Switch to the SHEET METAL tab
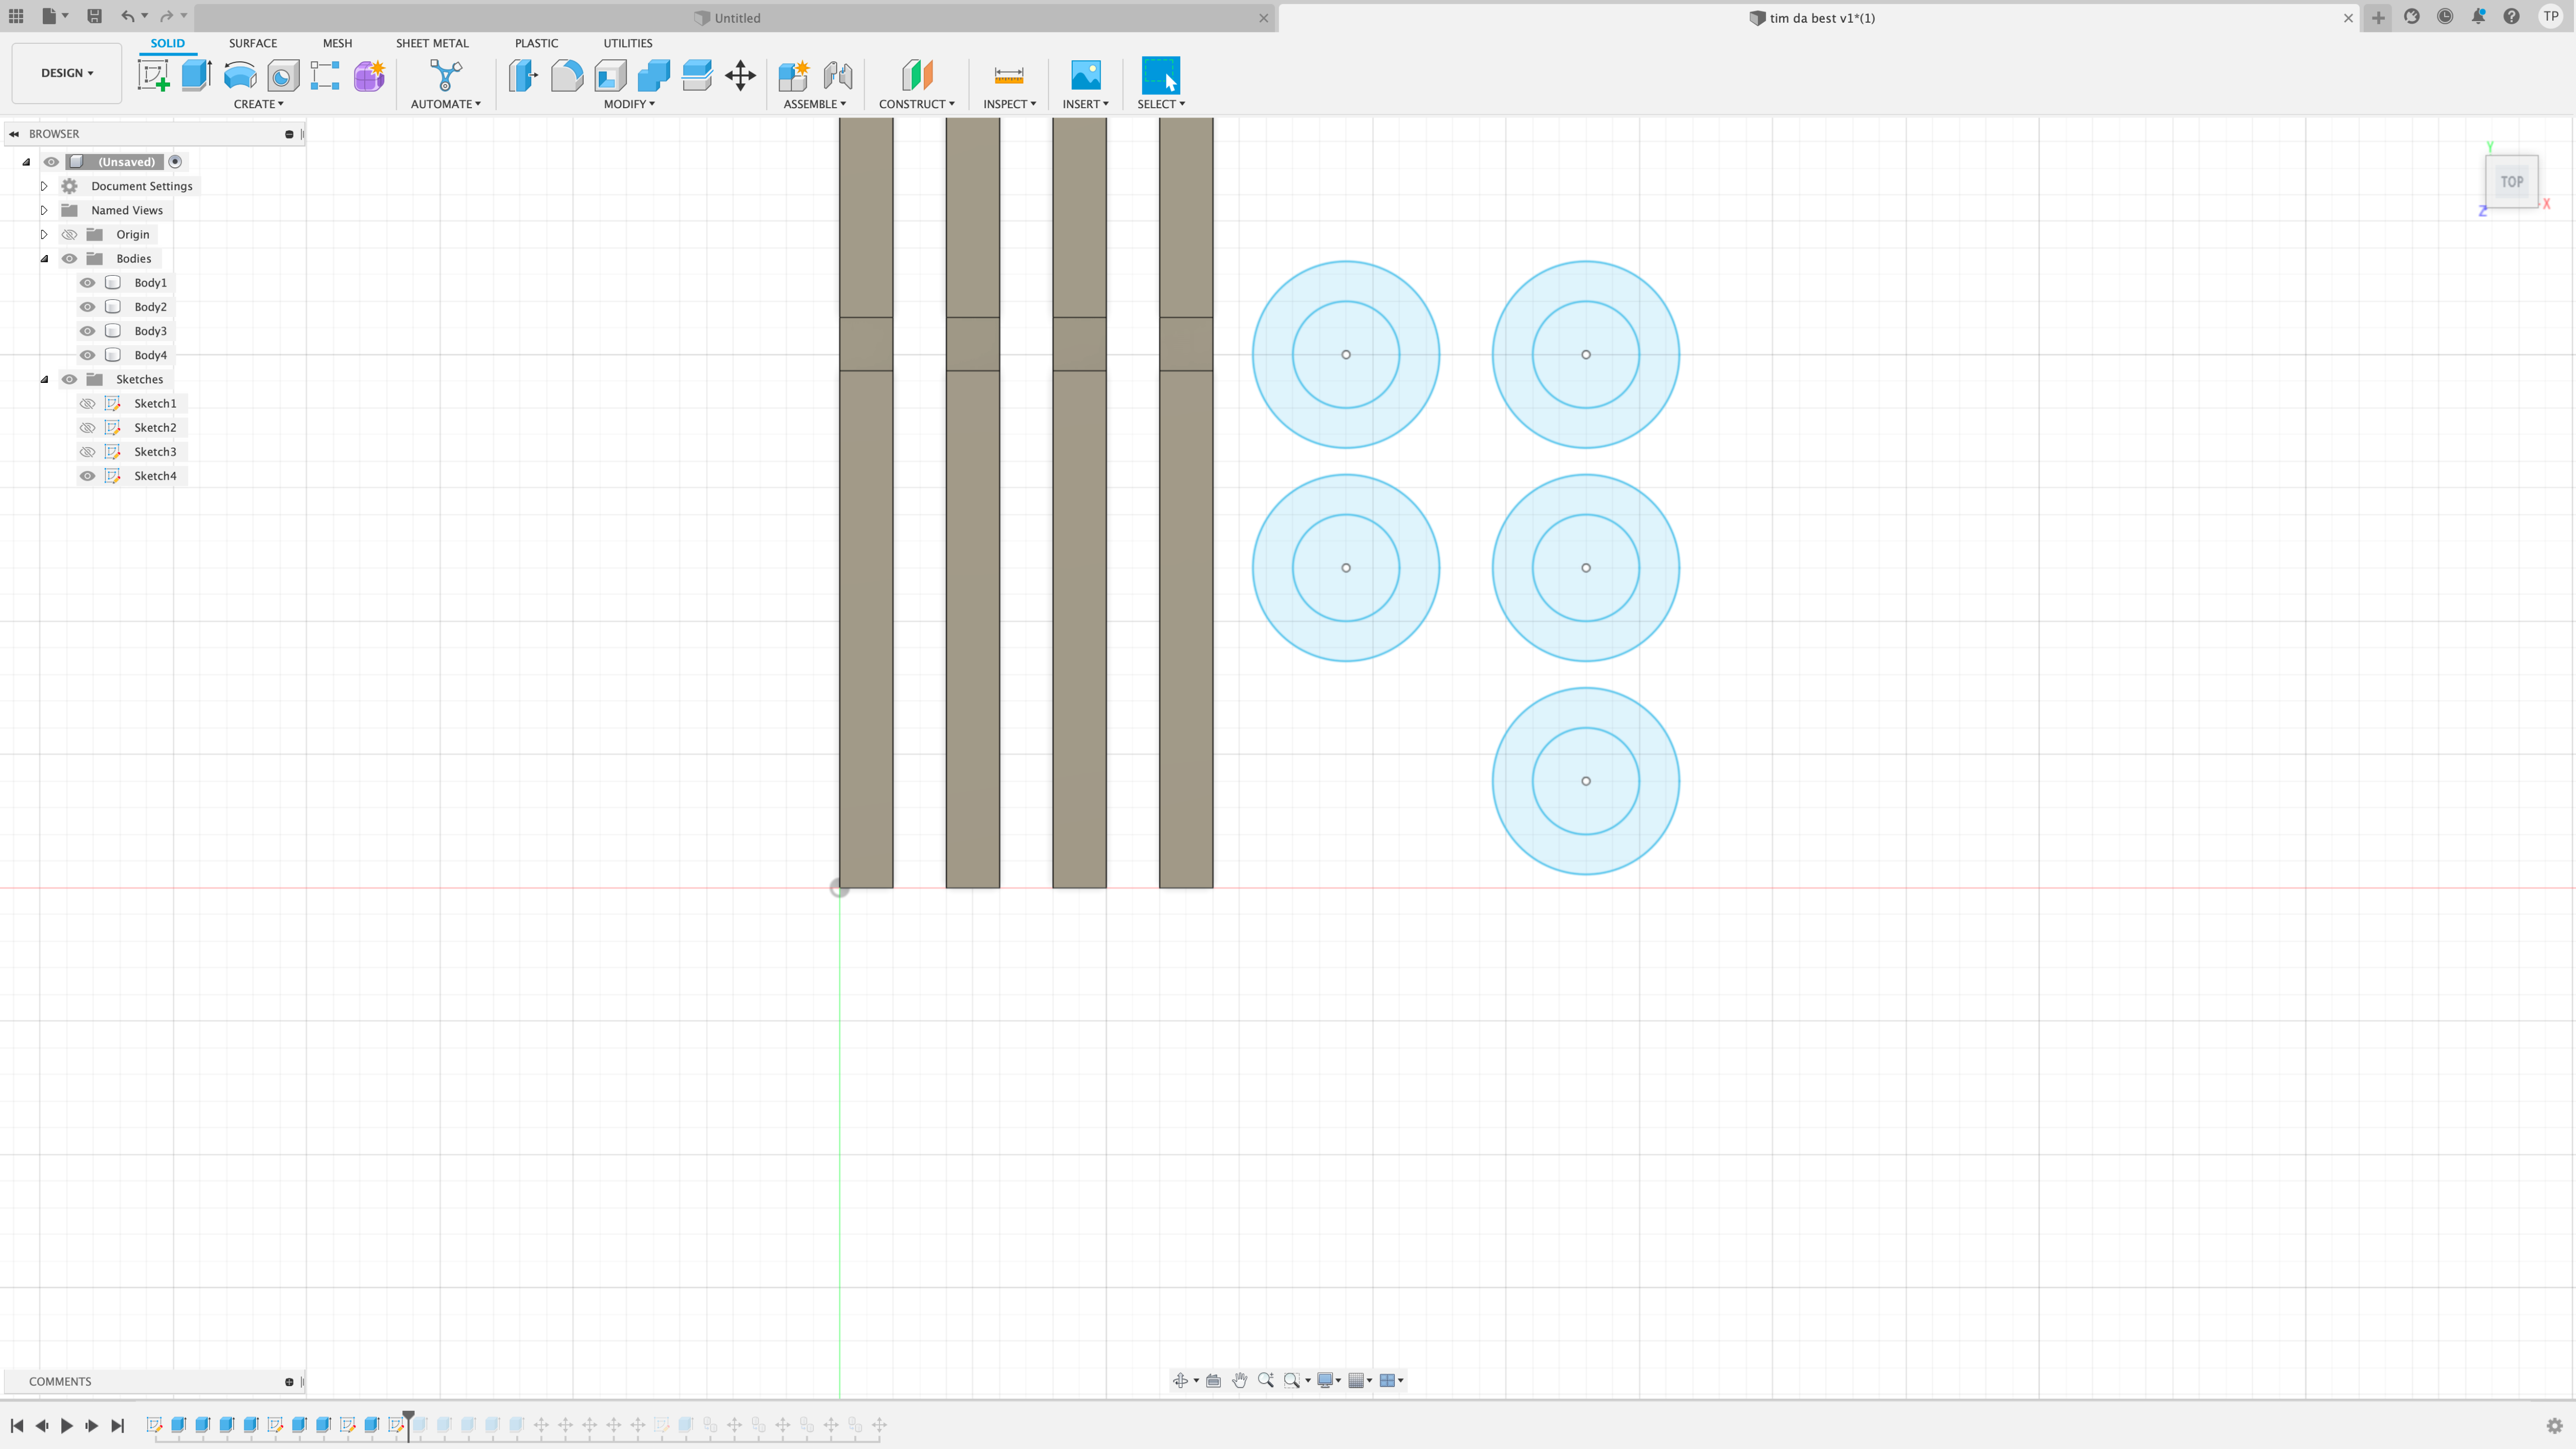The width and height of the screenshot is (2576, 1449). (x=432, y=43)
